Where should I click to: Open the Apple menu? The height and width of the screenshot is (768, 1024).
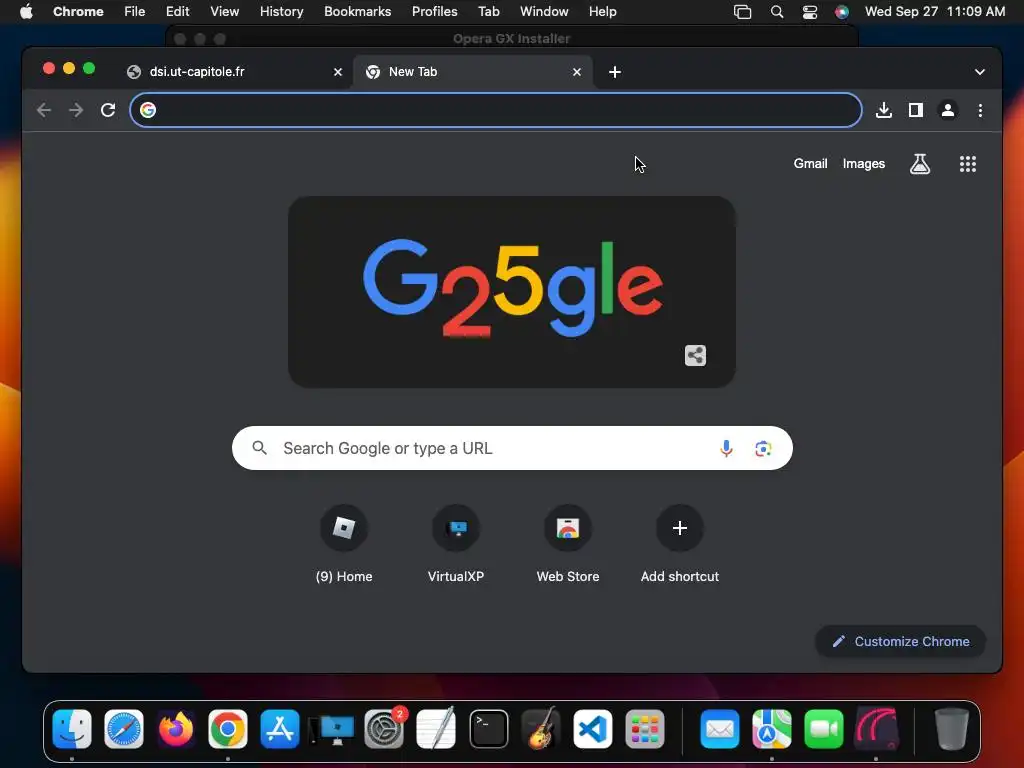point(26,11)
